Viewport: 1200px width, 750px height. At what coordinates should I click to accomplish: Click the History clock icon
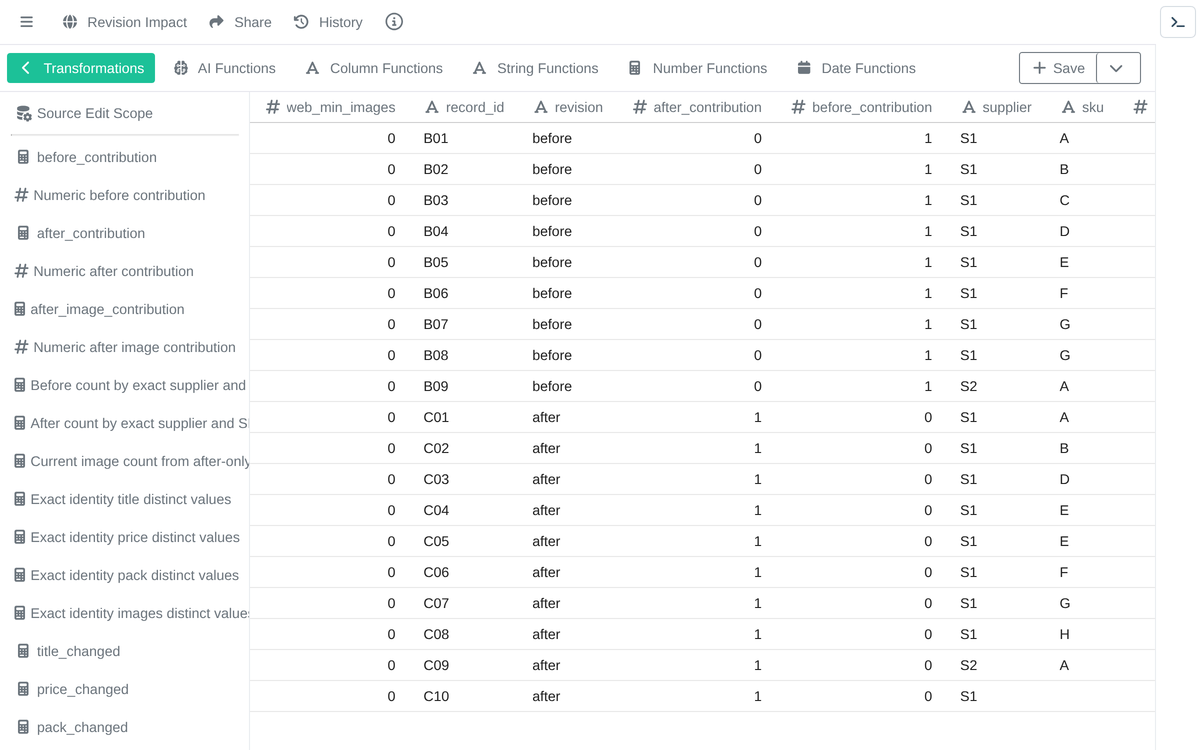coord(301,22)
